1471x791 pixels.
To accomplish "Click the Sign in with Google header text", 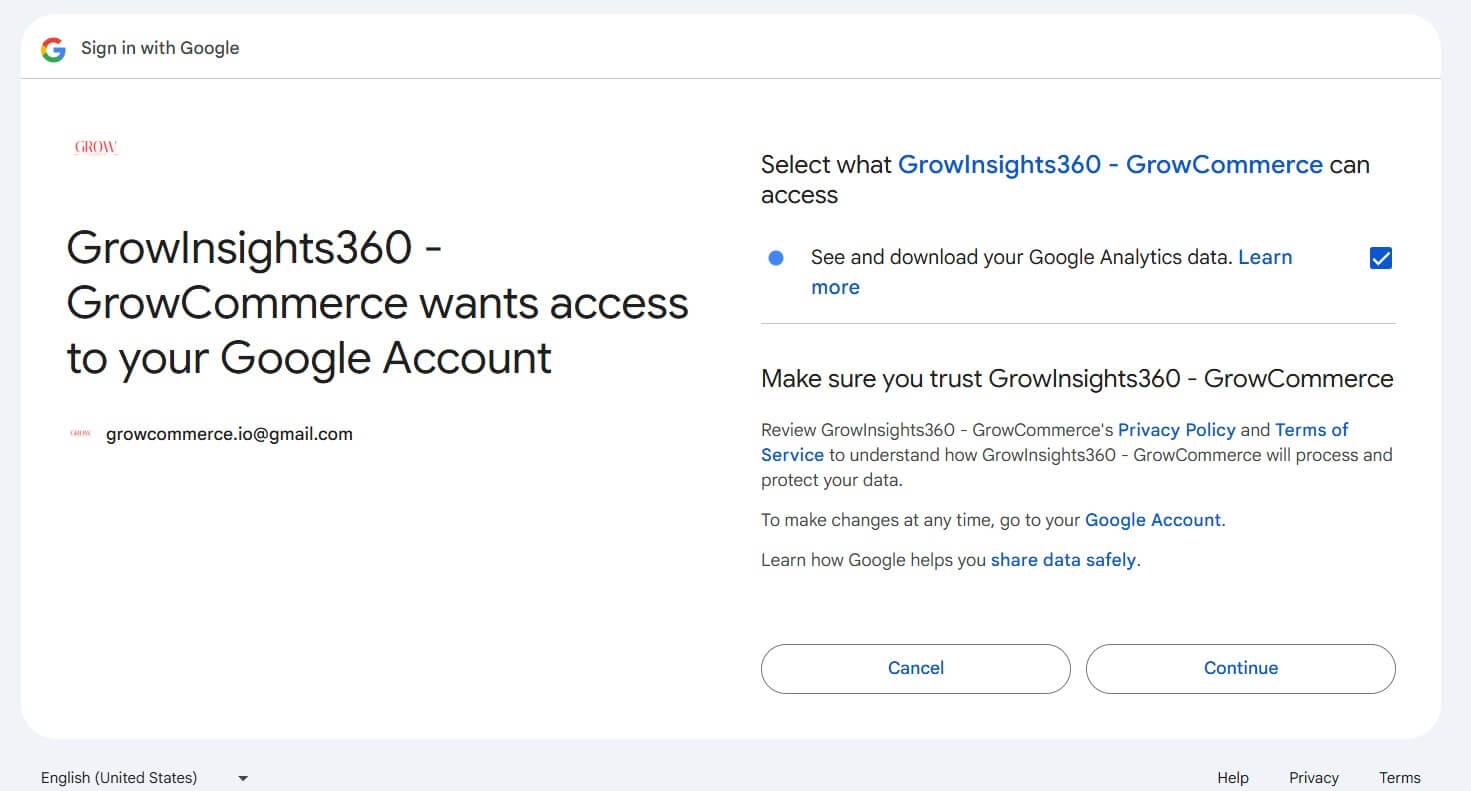I will click(160, 48).
